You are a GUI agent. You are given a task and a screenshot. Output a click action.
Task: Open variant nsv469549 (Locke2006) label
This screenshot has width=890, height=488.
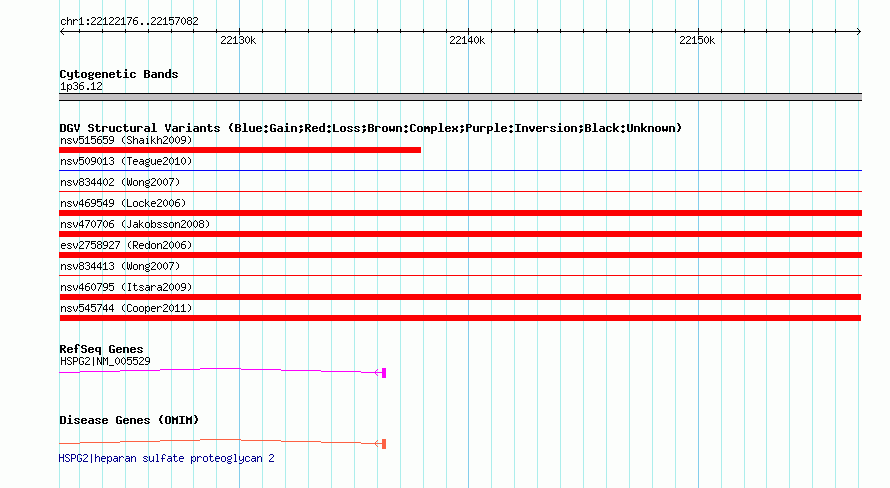pos(123,203)
